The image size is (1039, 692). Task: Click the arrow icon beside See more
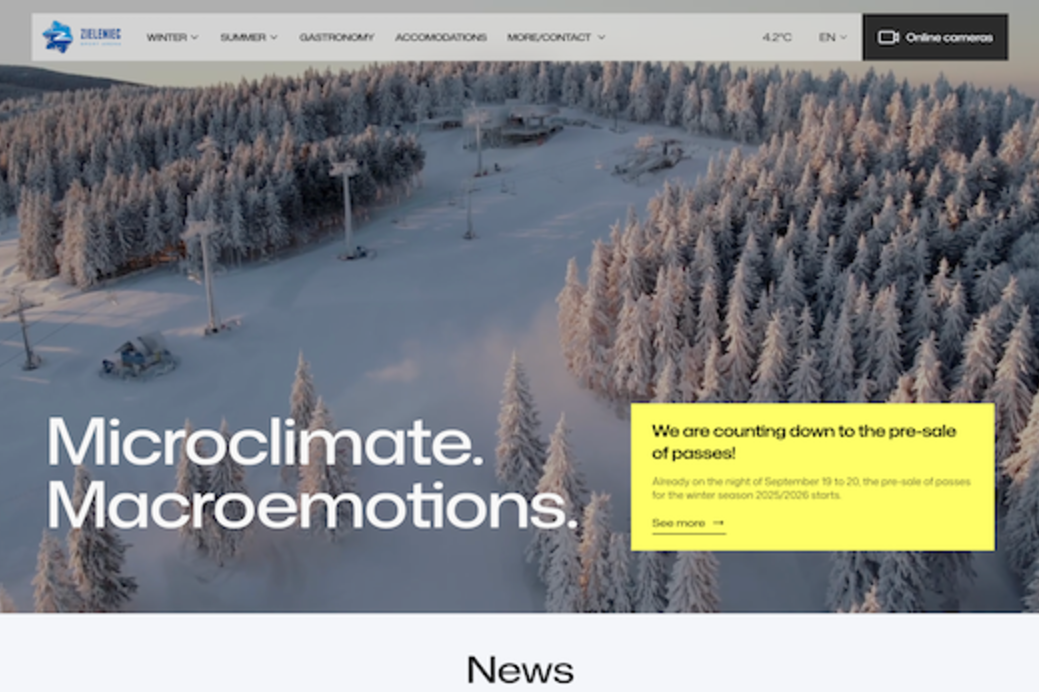point(718,523)
